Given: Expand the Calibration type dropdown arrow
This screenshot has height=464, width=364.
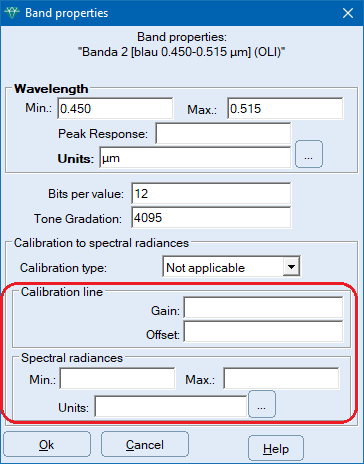Looking at the screenshot, I should pyautogui.click(x=291, y=267).
